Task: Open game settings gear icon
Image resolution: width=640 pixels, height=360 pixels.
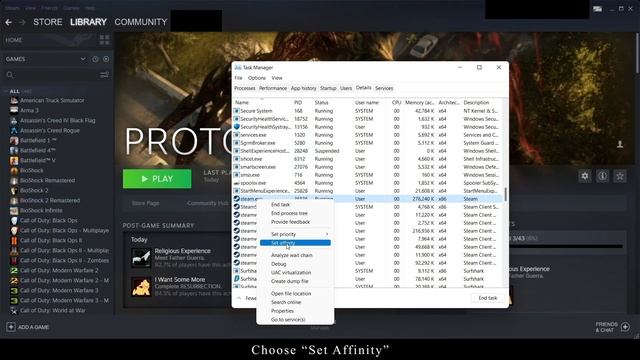Action: point(585,176)
